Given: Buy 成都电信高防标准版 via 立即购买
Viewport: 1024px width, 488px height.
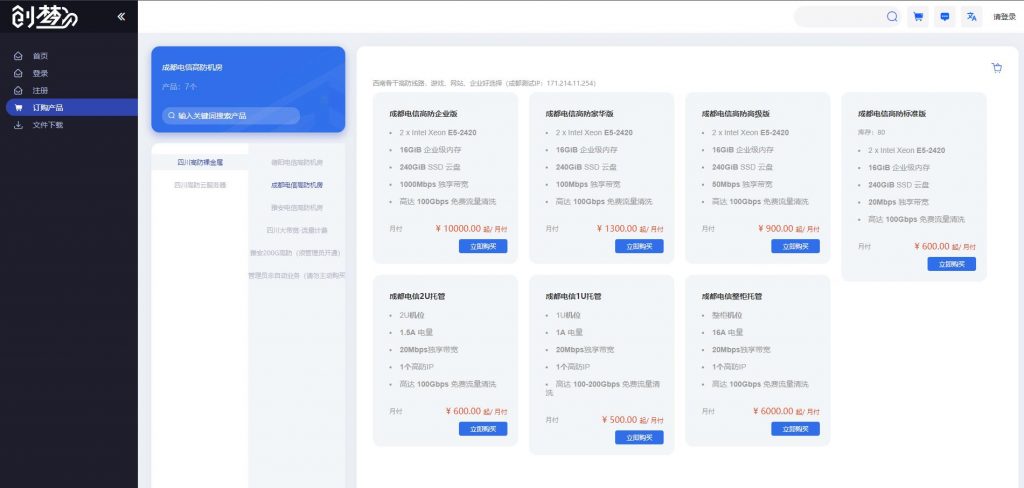Looking at the screenshot, I should (x=952, y=264).
